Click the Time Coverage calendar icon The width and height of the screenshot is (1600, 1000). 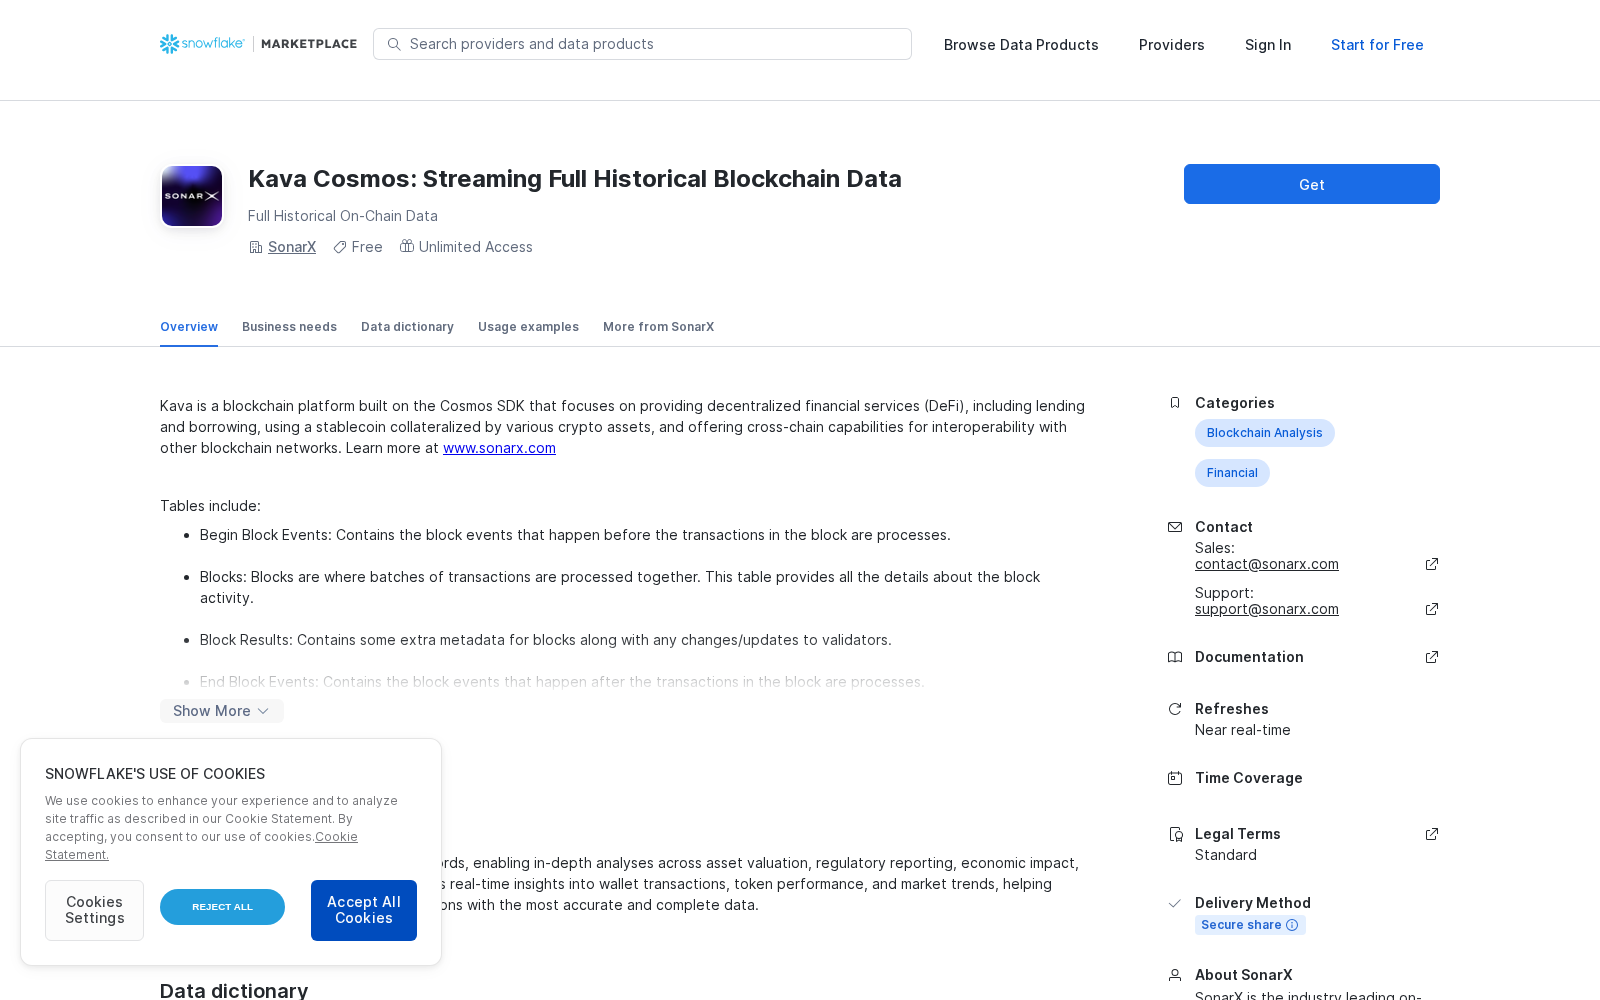[1175, 778]
